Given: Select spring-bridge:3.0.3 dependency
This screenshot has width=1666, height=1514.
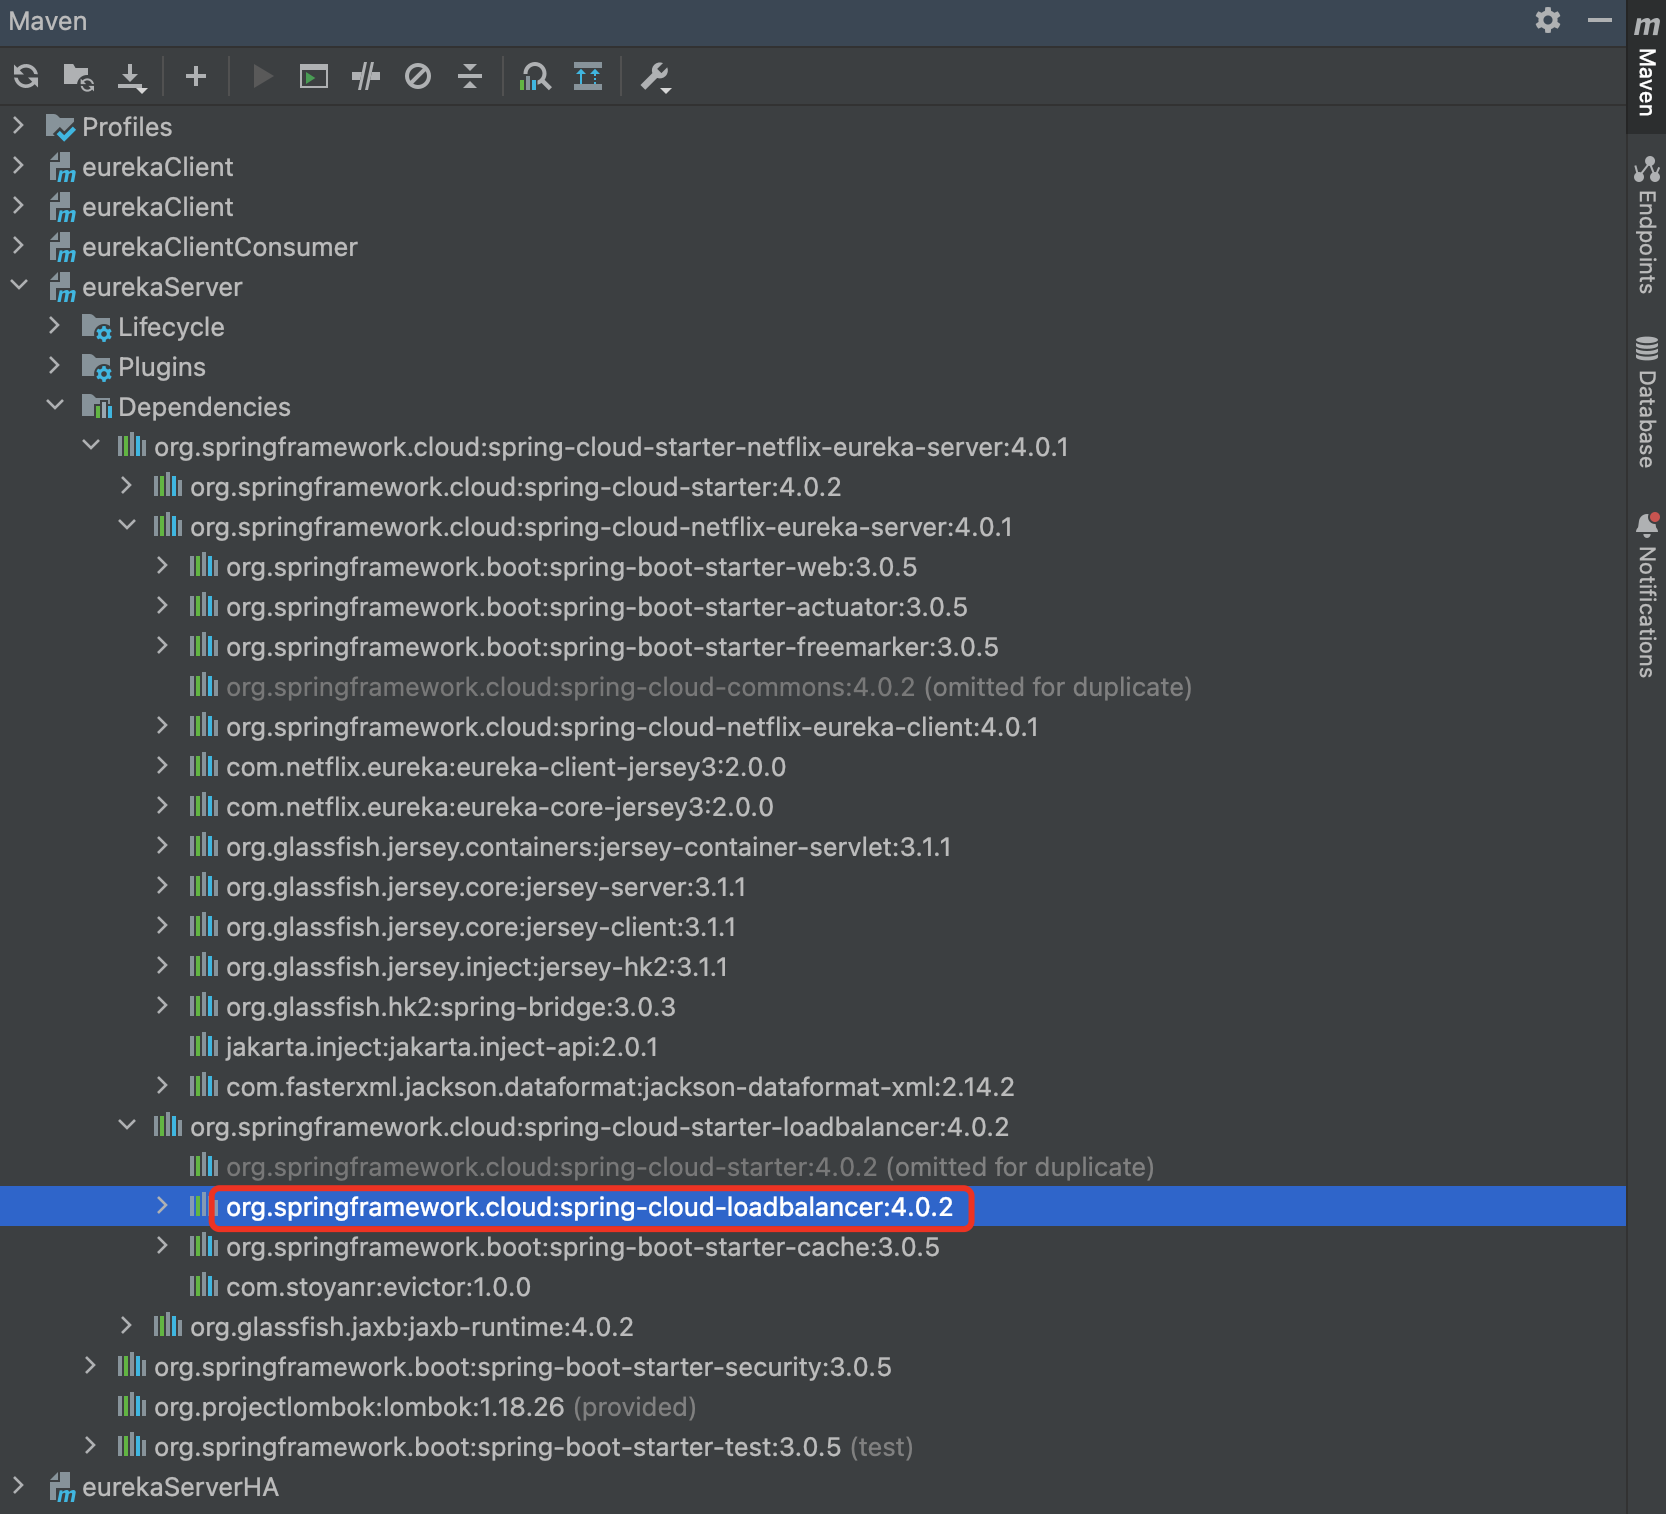Looking at the screenshot, I should [x=813, y=1006].
